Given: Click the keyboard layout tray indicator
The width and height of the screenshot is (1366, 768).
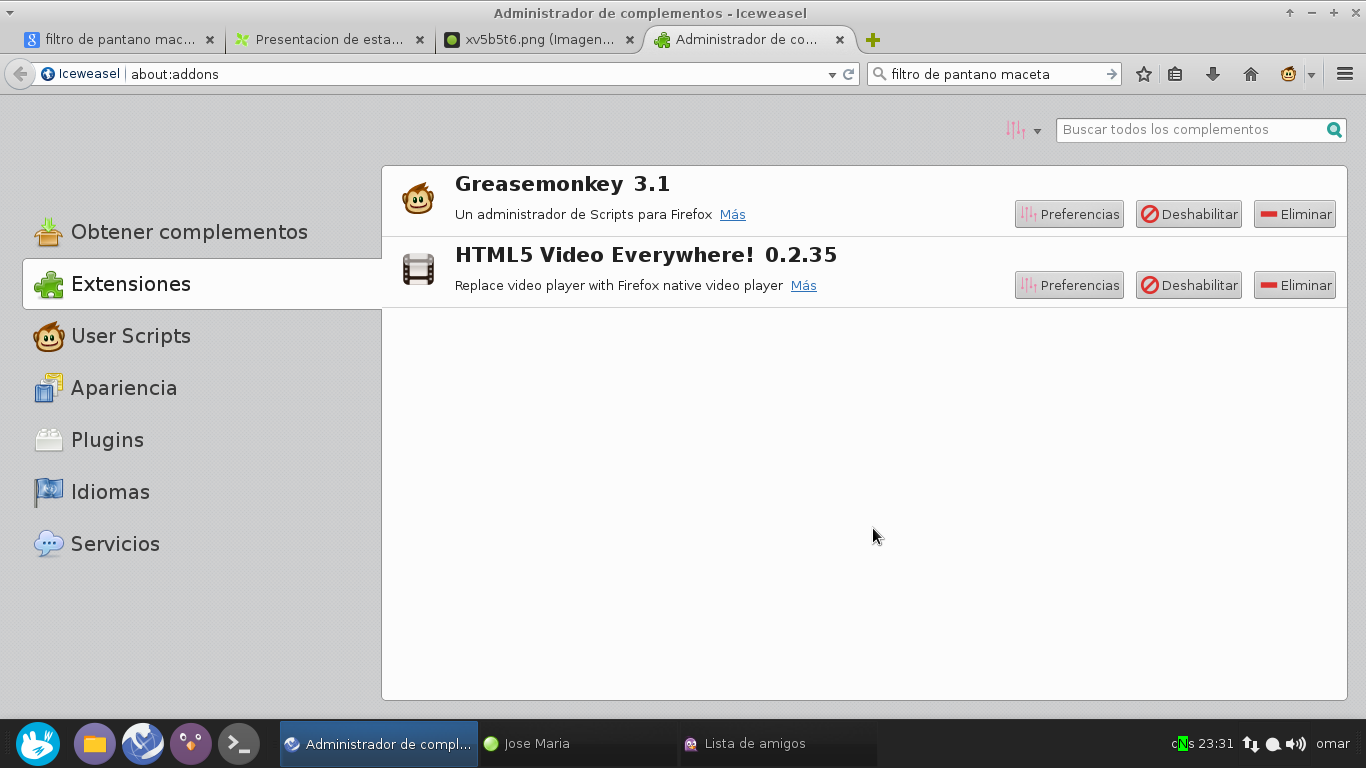Looking at the screenshot, I should coord(1182,743).
